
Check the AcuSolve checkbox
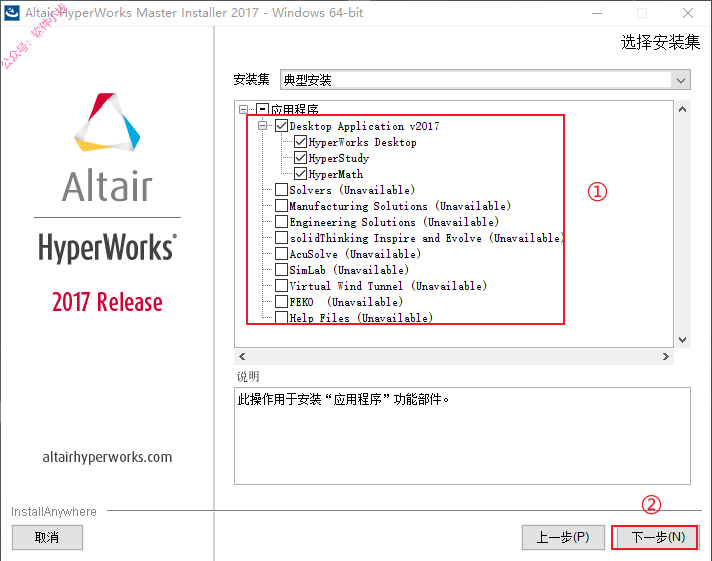pyautogui.click(x=282, y=253)
